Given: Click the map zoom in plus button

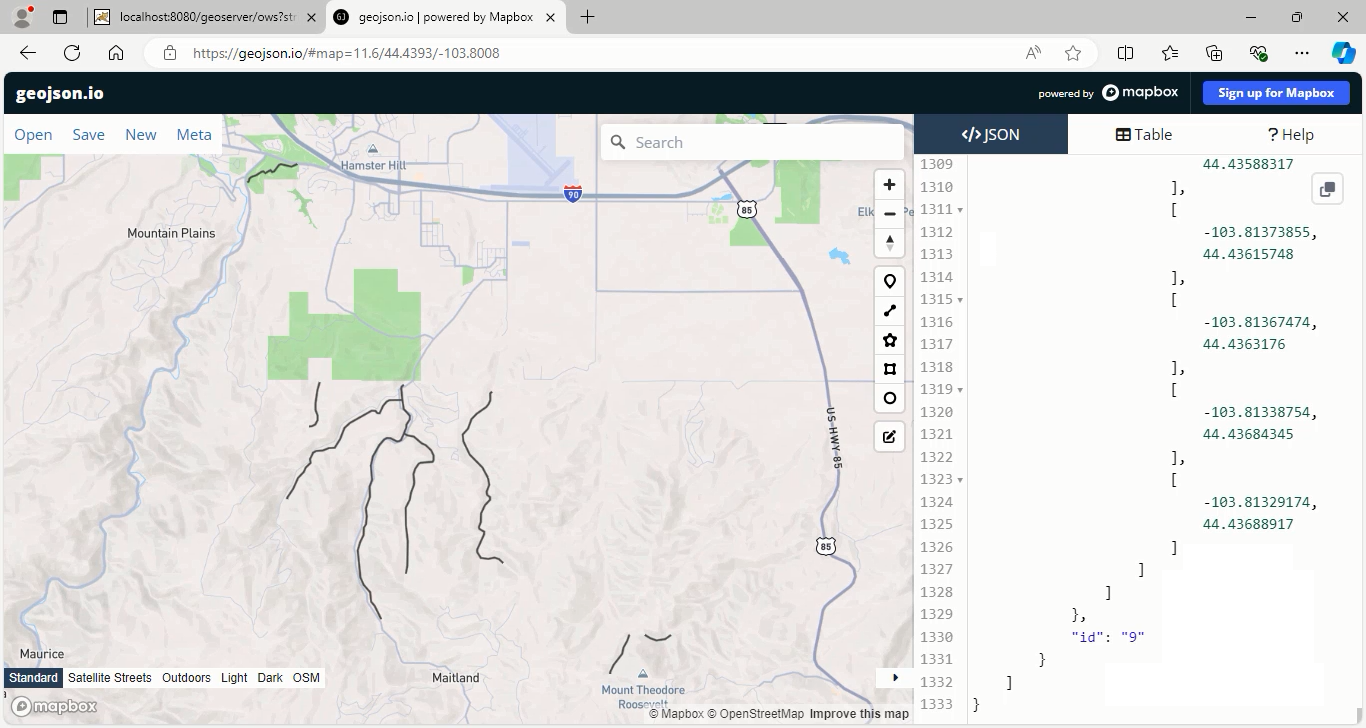Looking at the screenshot, I should (889, 185).
